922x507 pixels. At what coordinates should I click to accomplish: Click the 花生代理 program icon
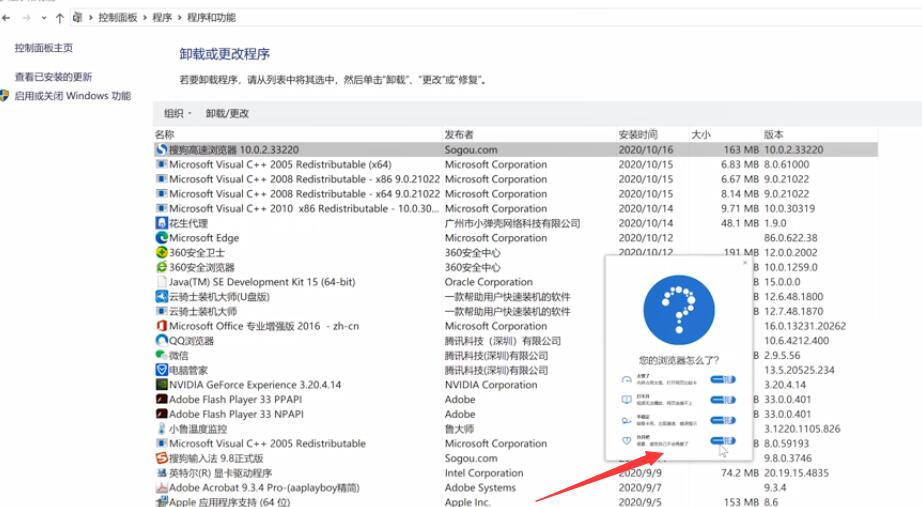[162, 223]
